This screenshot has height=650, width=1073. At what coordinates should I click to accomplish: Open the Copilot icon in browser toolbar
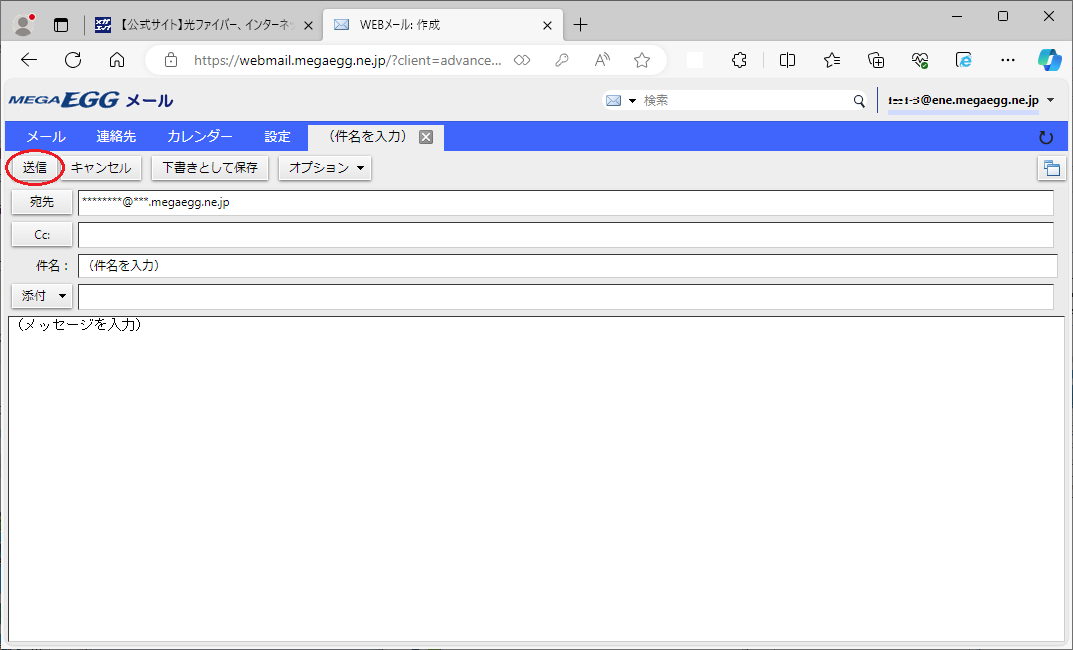pos(1048,60)
